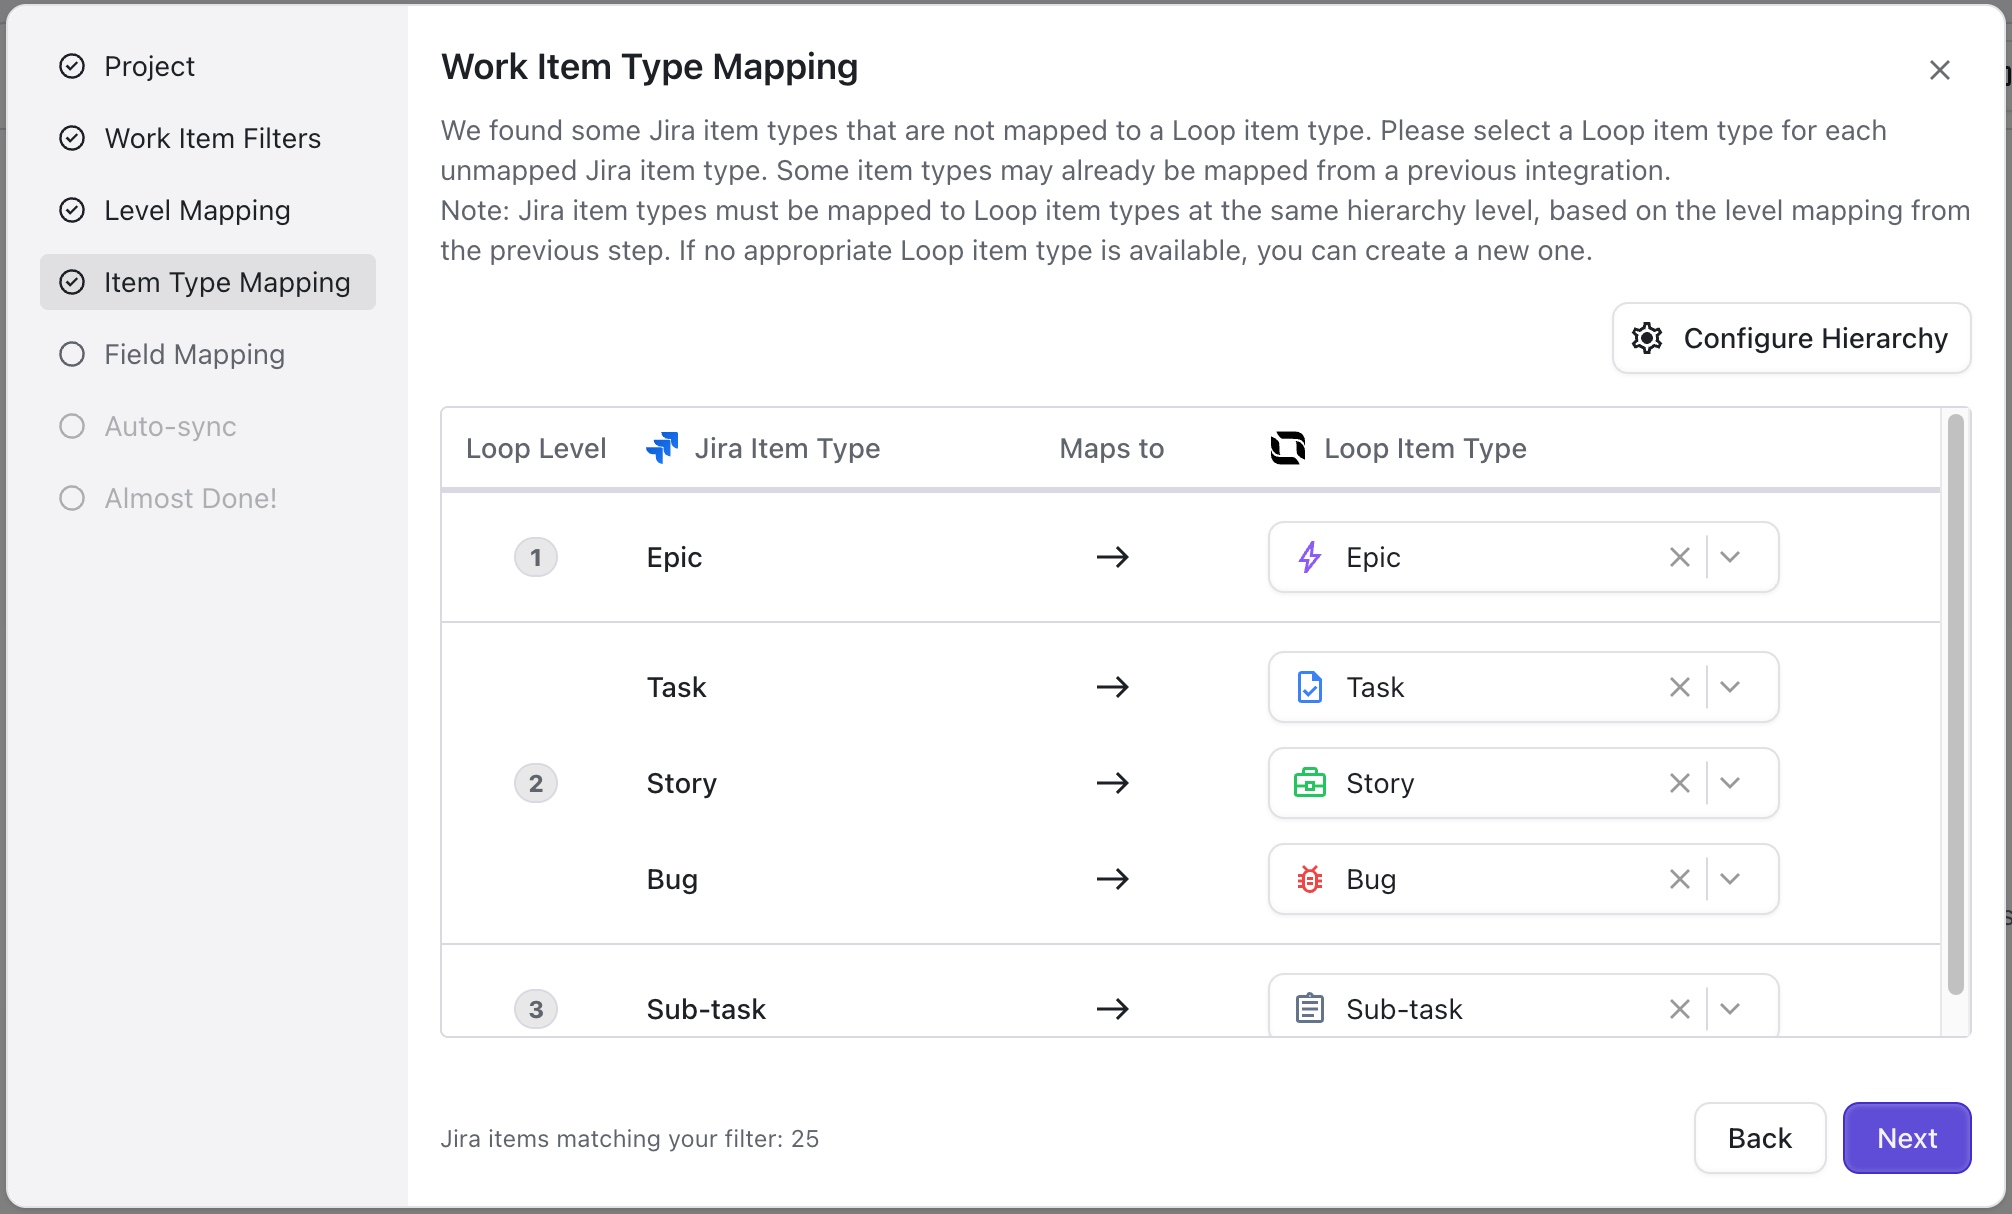
Task: Click the Jira Sub-task type label
Action: click(x=706, y=1009)
